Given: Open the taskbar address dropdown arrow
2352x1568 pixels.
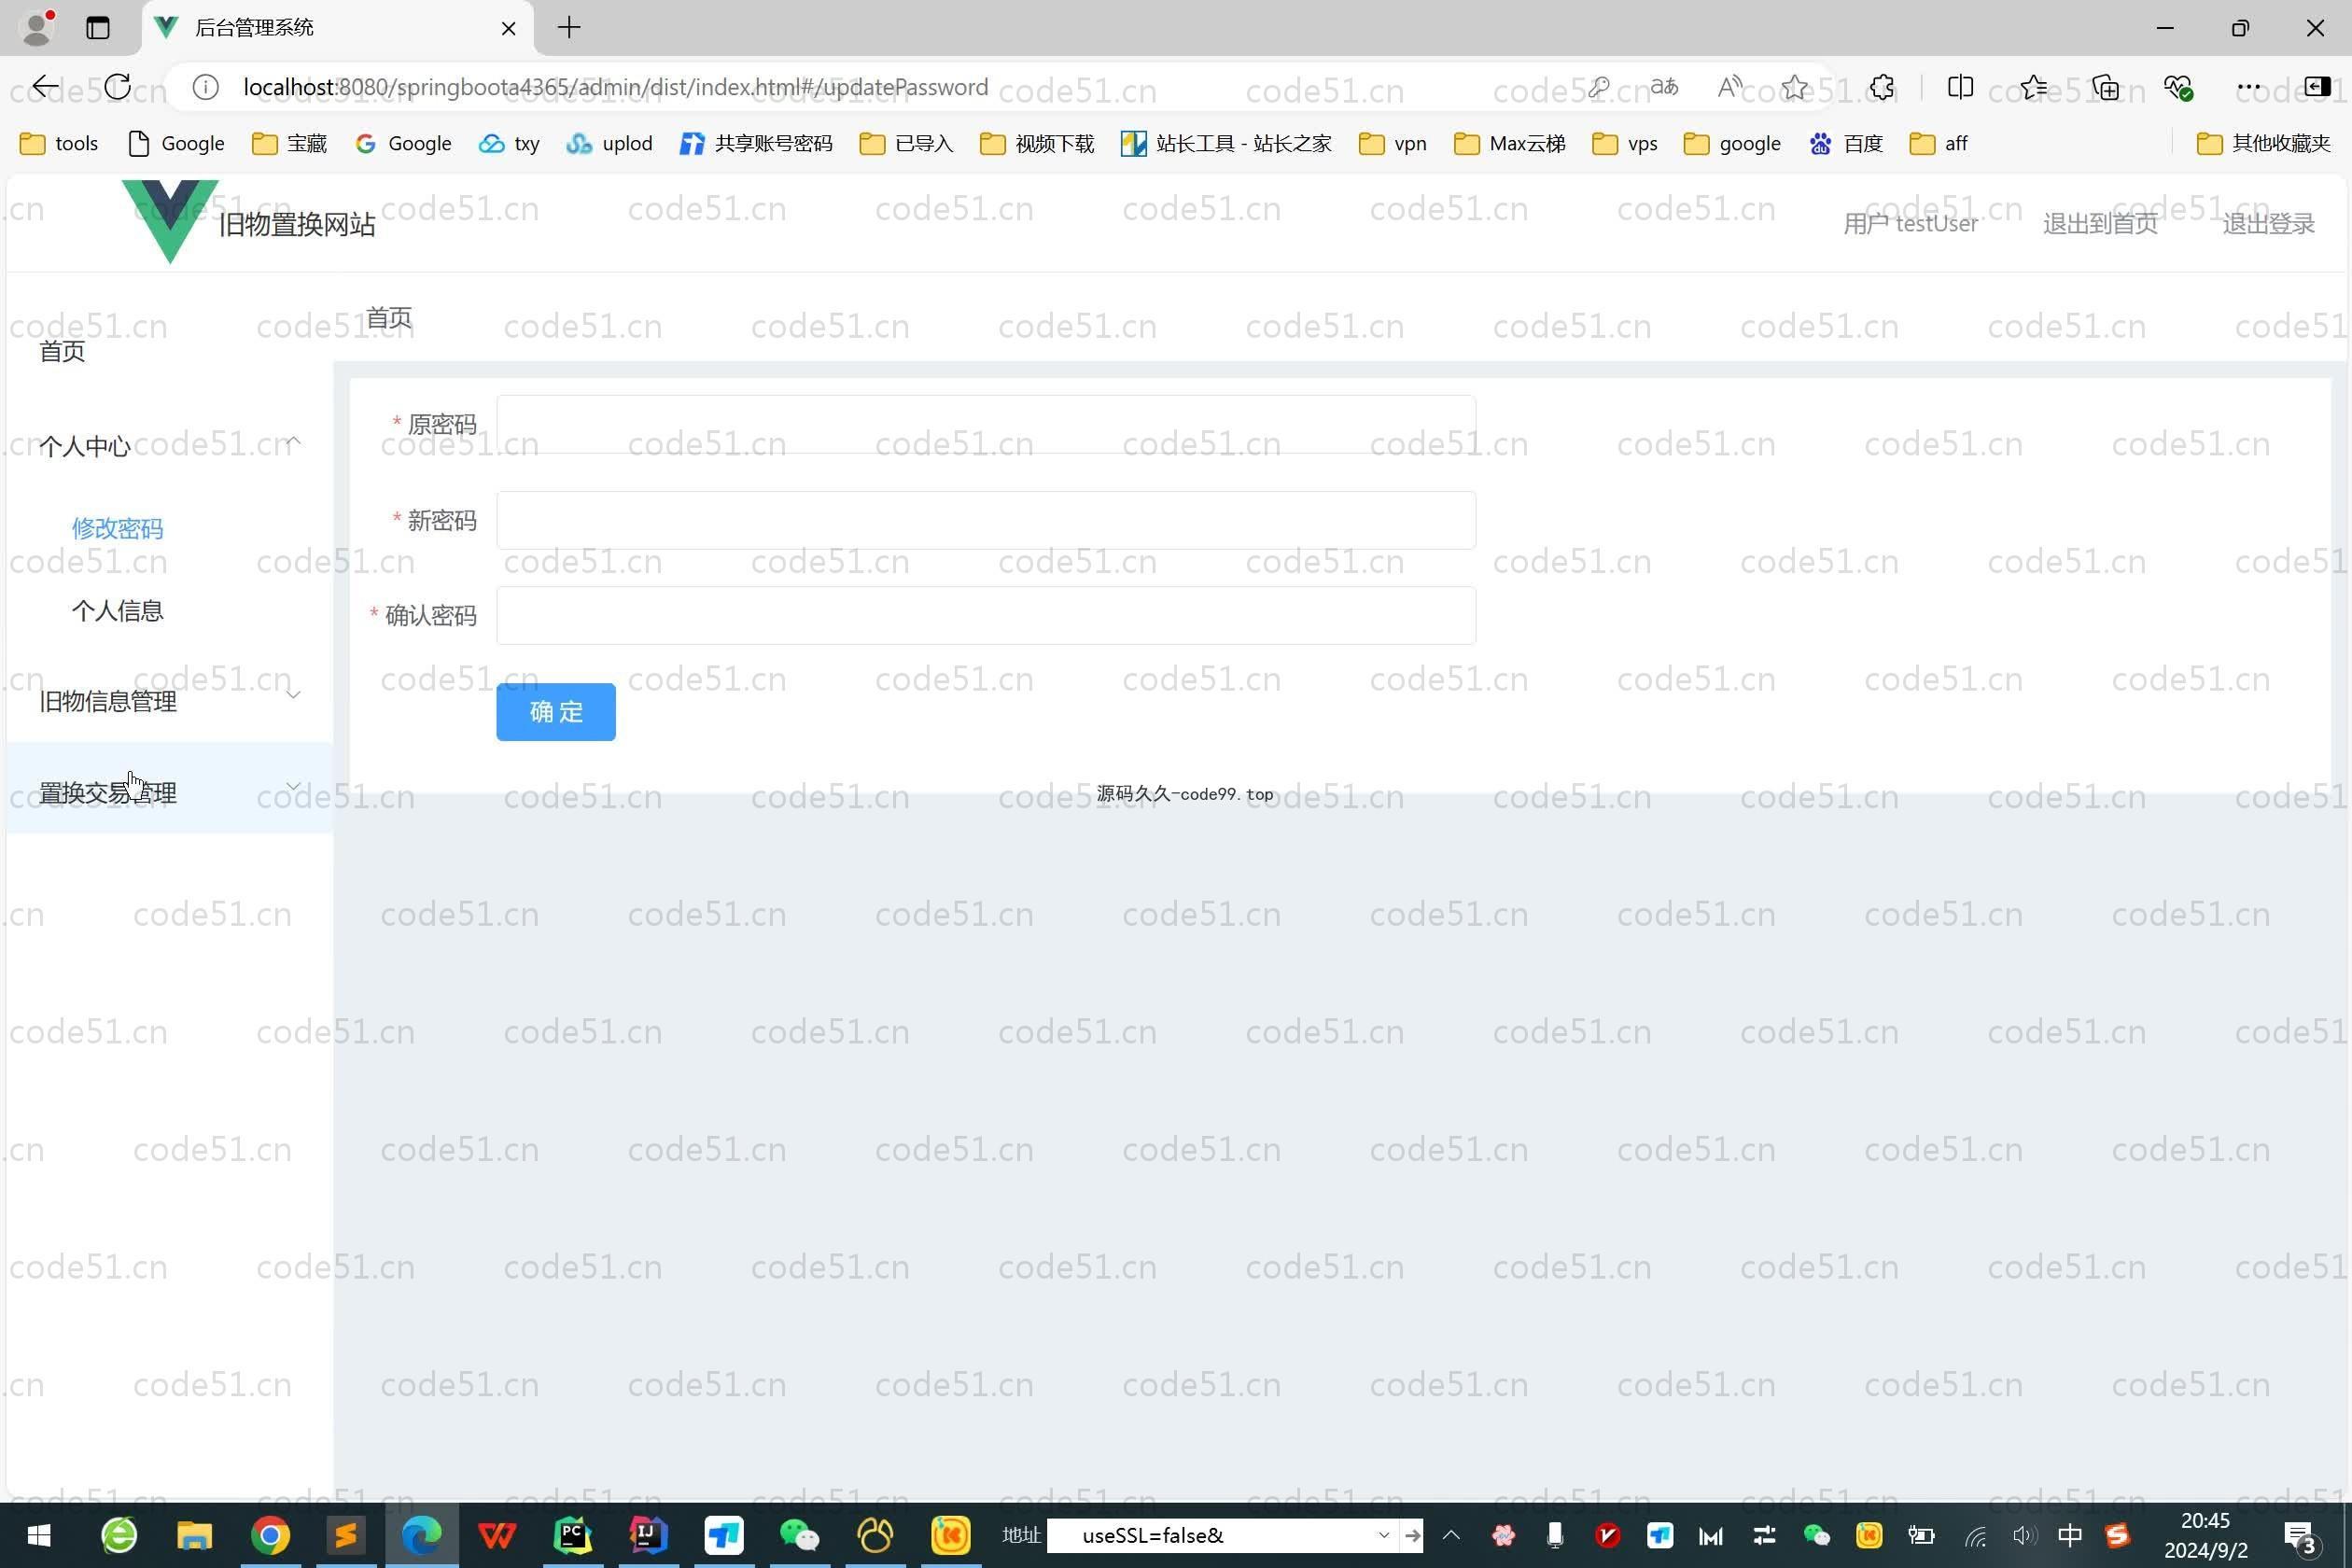Looking at the screenshot, I should click(1383, 1535).
